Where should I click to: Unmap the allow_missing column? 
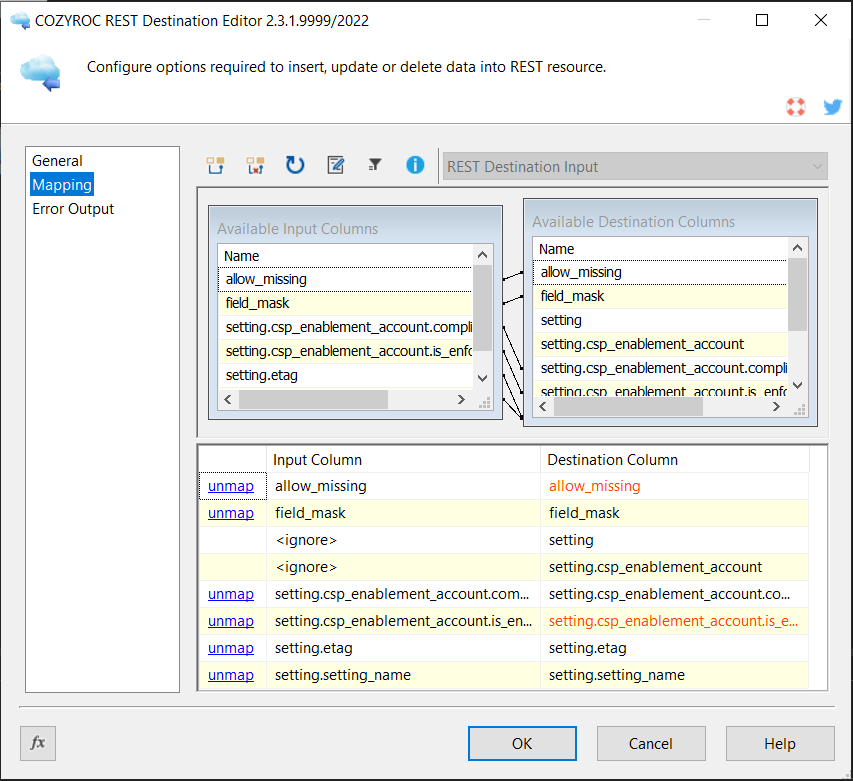[x=230, y=486]
